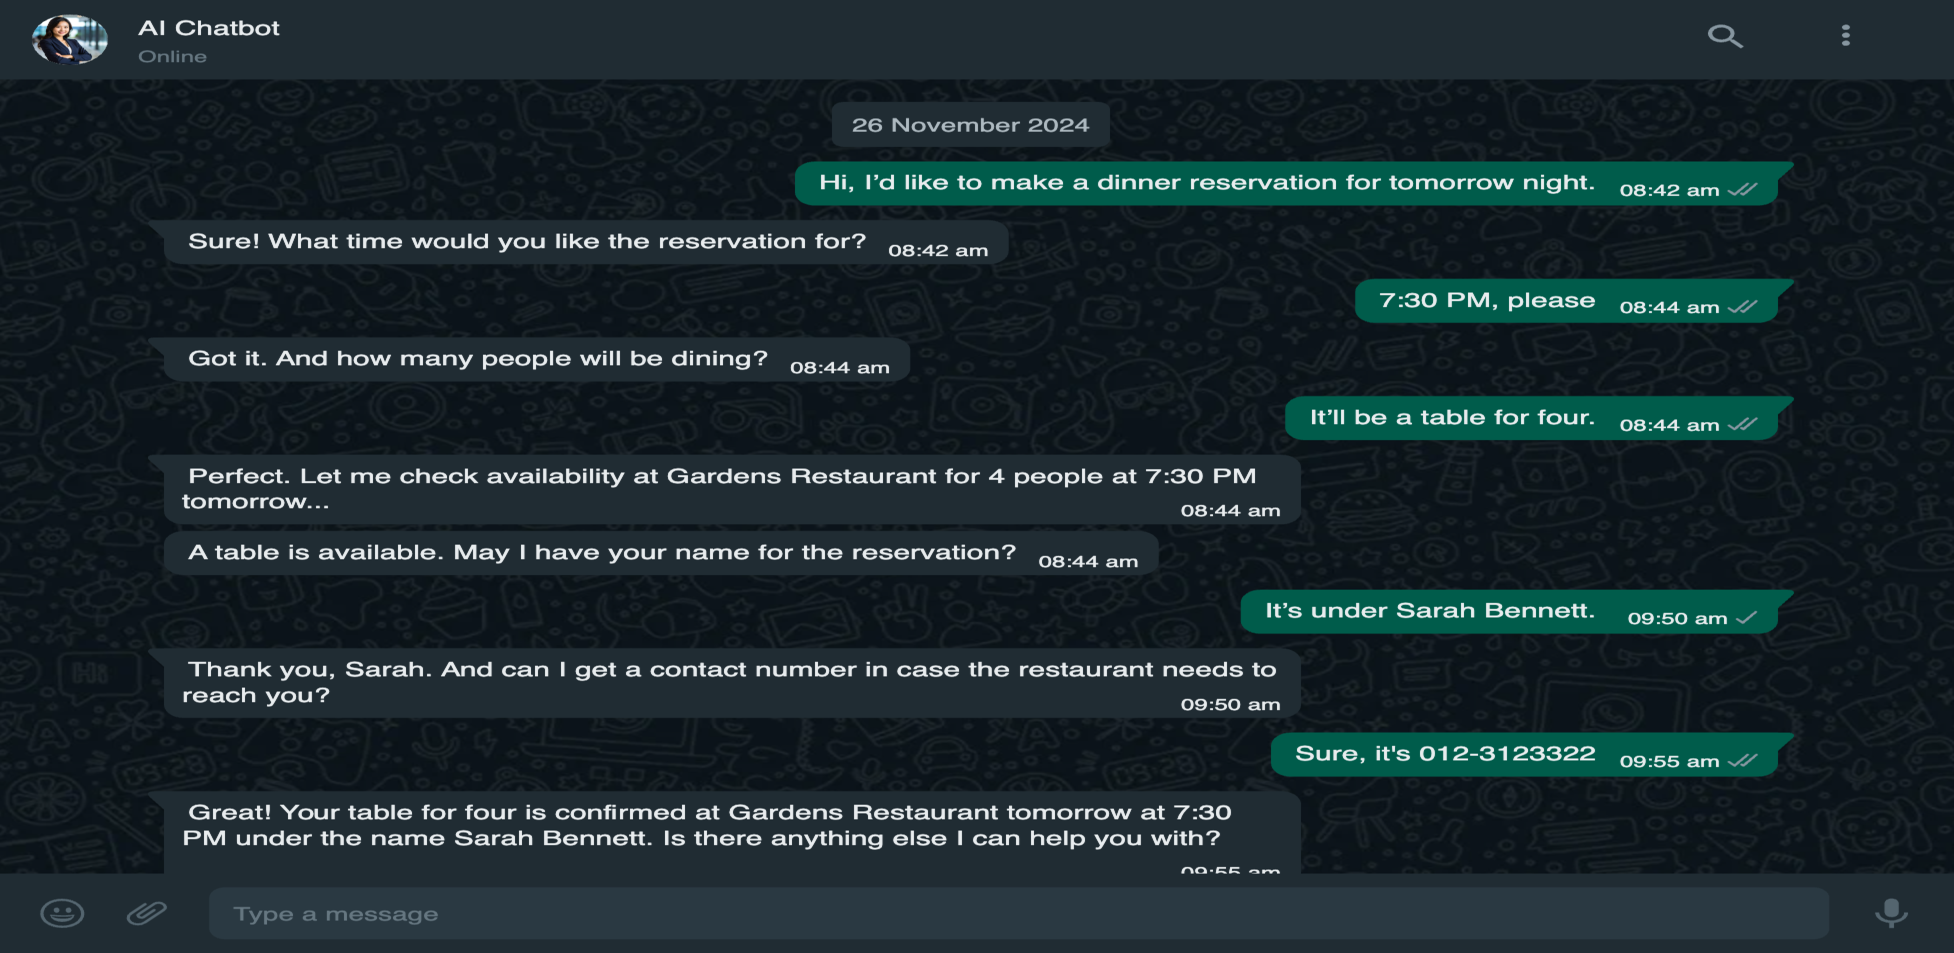Click the AI Chatbot contact name
This screenshot has height=953, width=1954.
[x=209, y=28]
